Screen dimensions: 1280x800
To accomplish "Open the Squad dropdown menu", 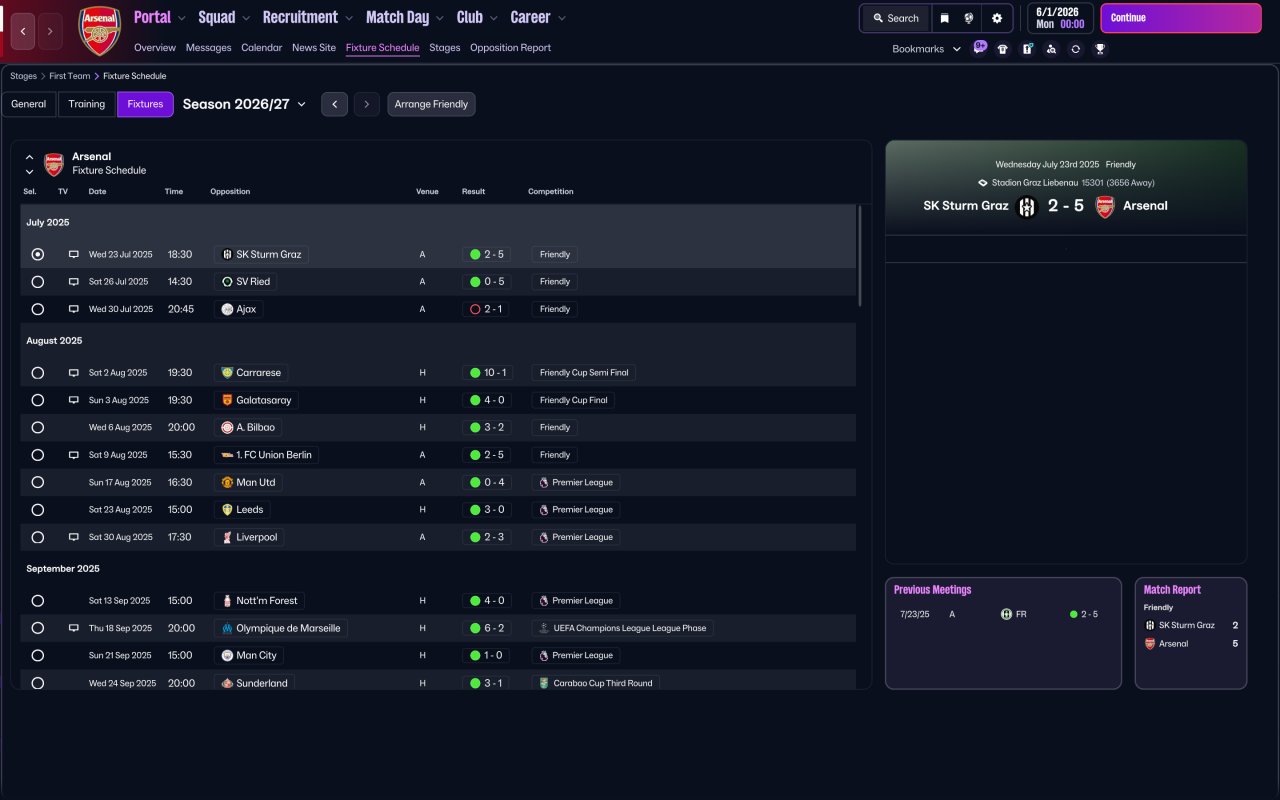I will (x=225, y=17).
